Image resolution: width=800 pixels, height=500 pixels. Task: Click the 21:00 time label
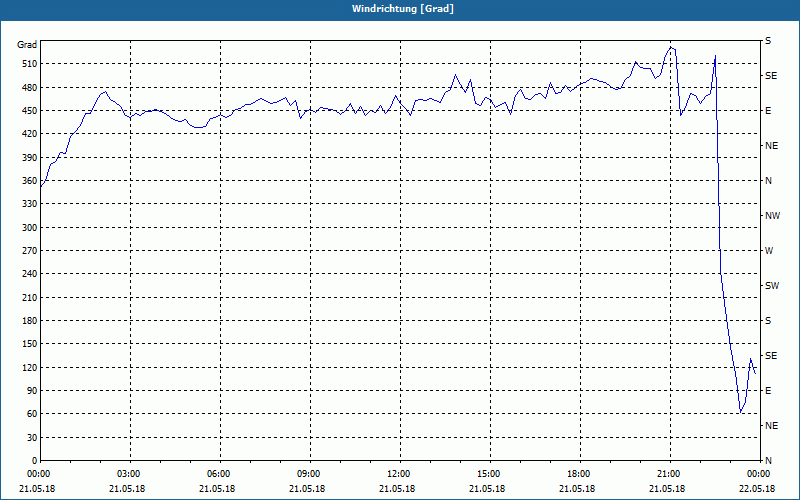(670, 474)
